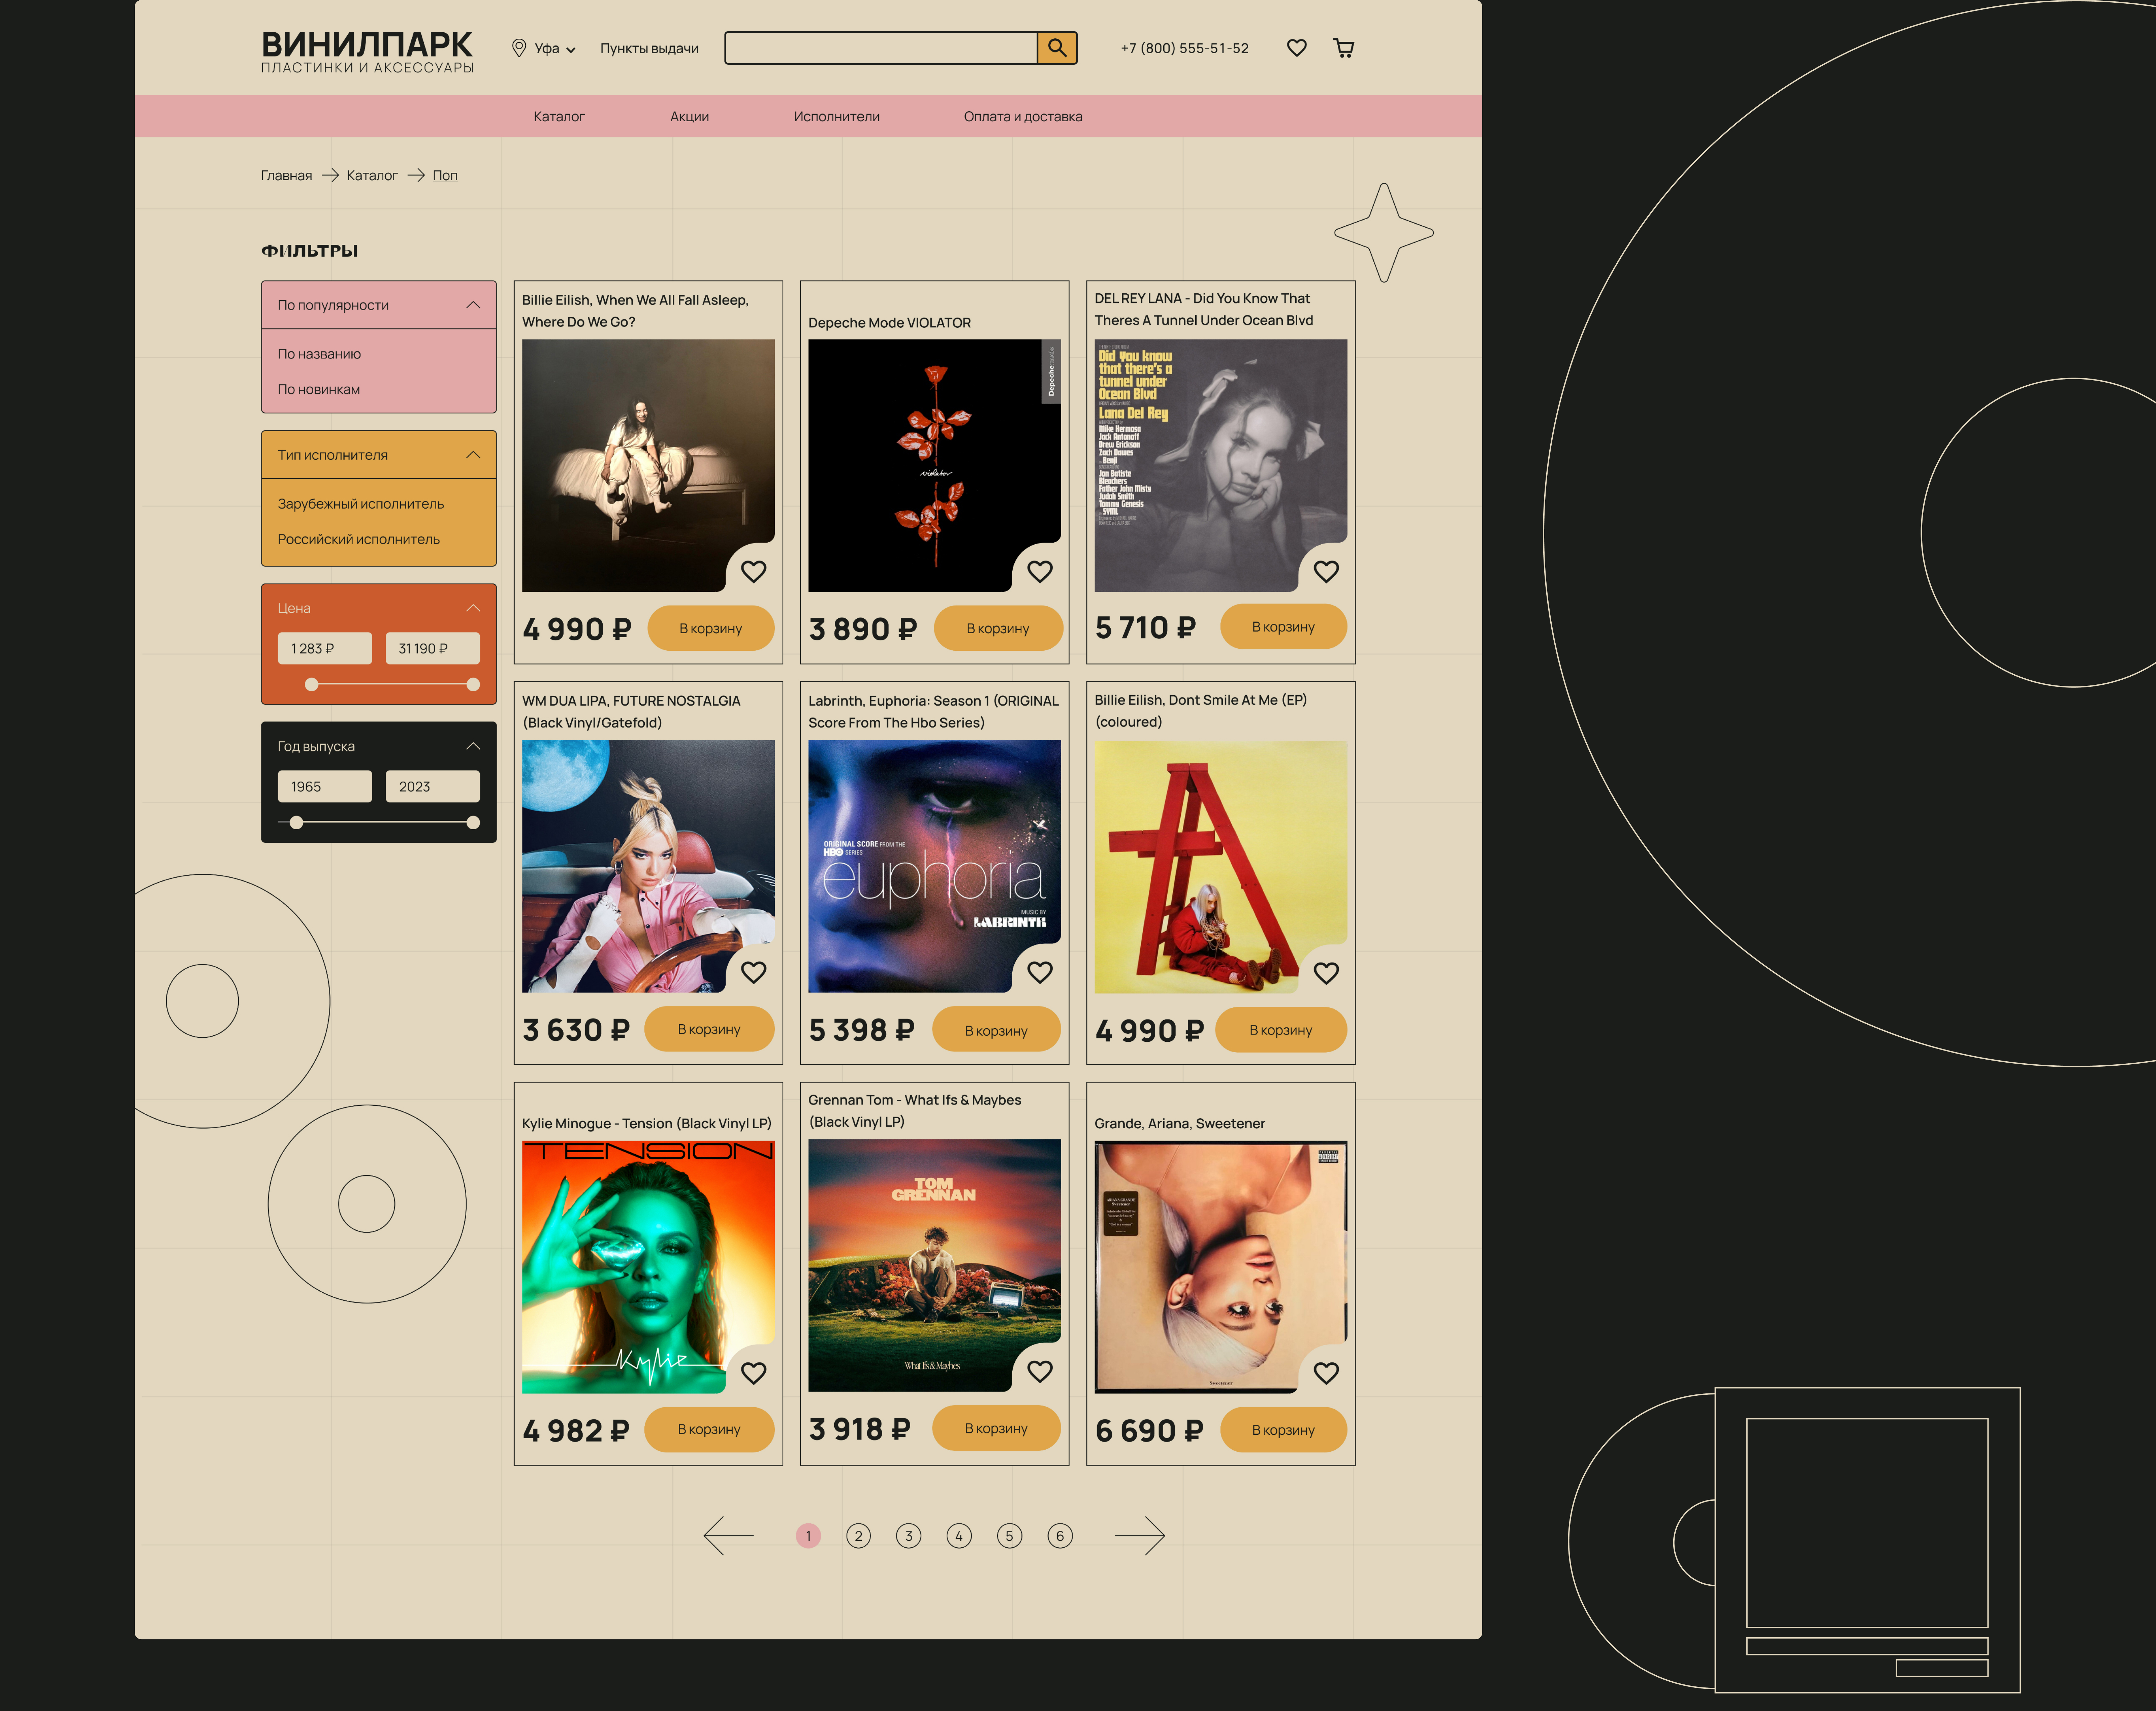This screenshot has width=2156, height=1711.
Task: Collapse the По популярности sorting dropdown
Action: (x=473, y=305)
